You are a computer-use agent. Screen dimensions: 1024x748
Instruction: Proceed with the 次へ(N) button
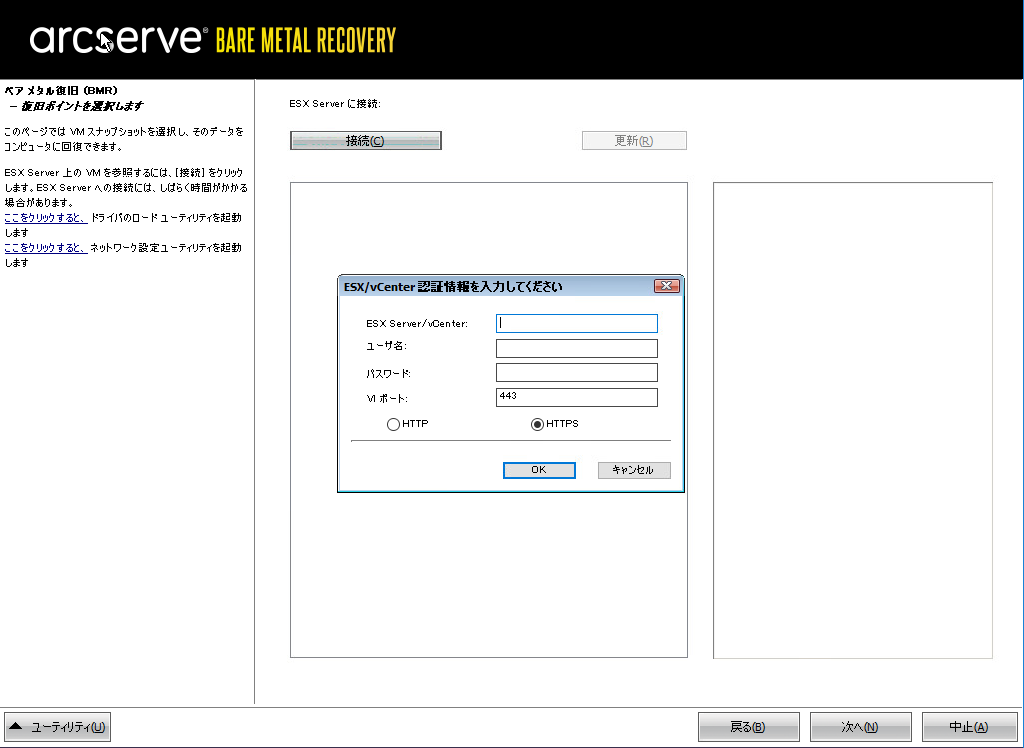click(860, 727)
